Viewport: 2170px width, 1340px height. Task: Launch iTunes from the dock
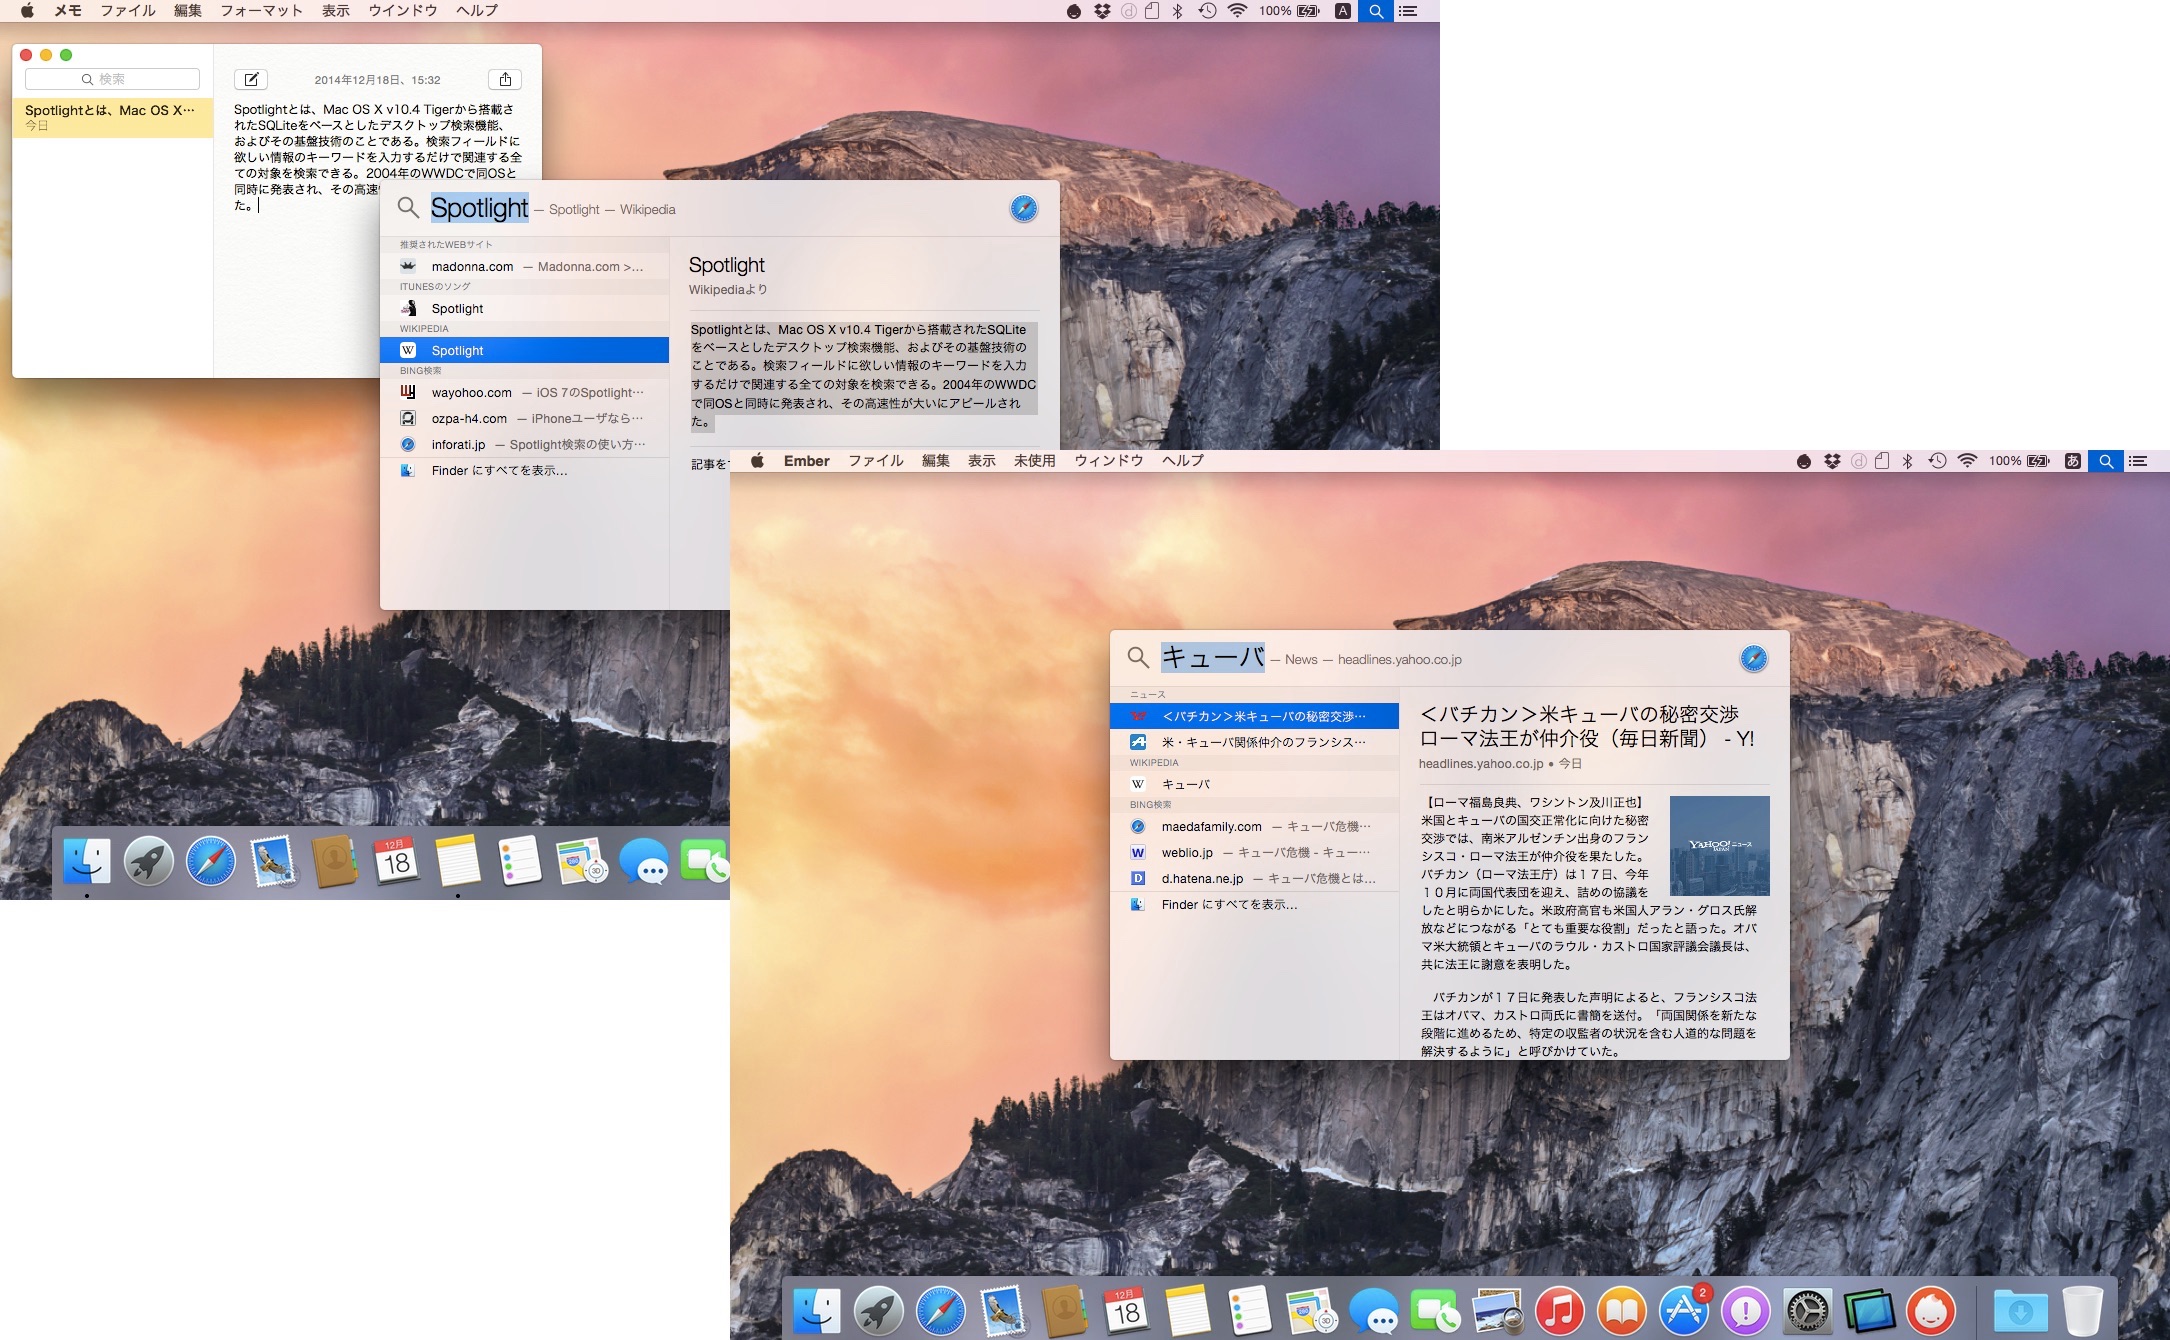coord(1559,1310)
